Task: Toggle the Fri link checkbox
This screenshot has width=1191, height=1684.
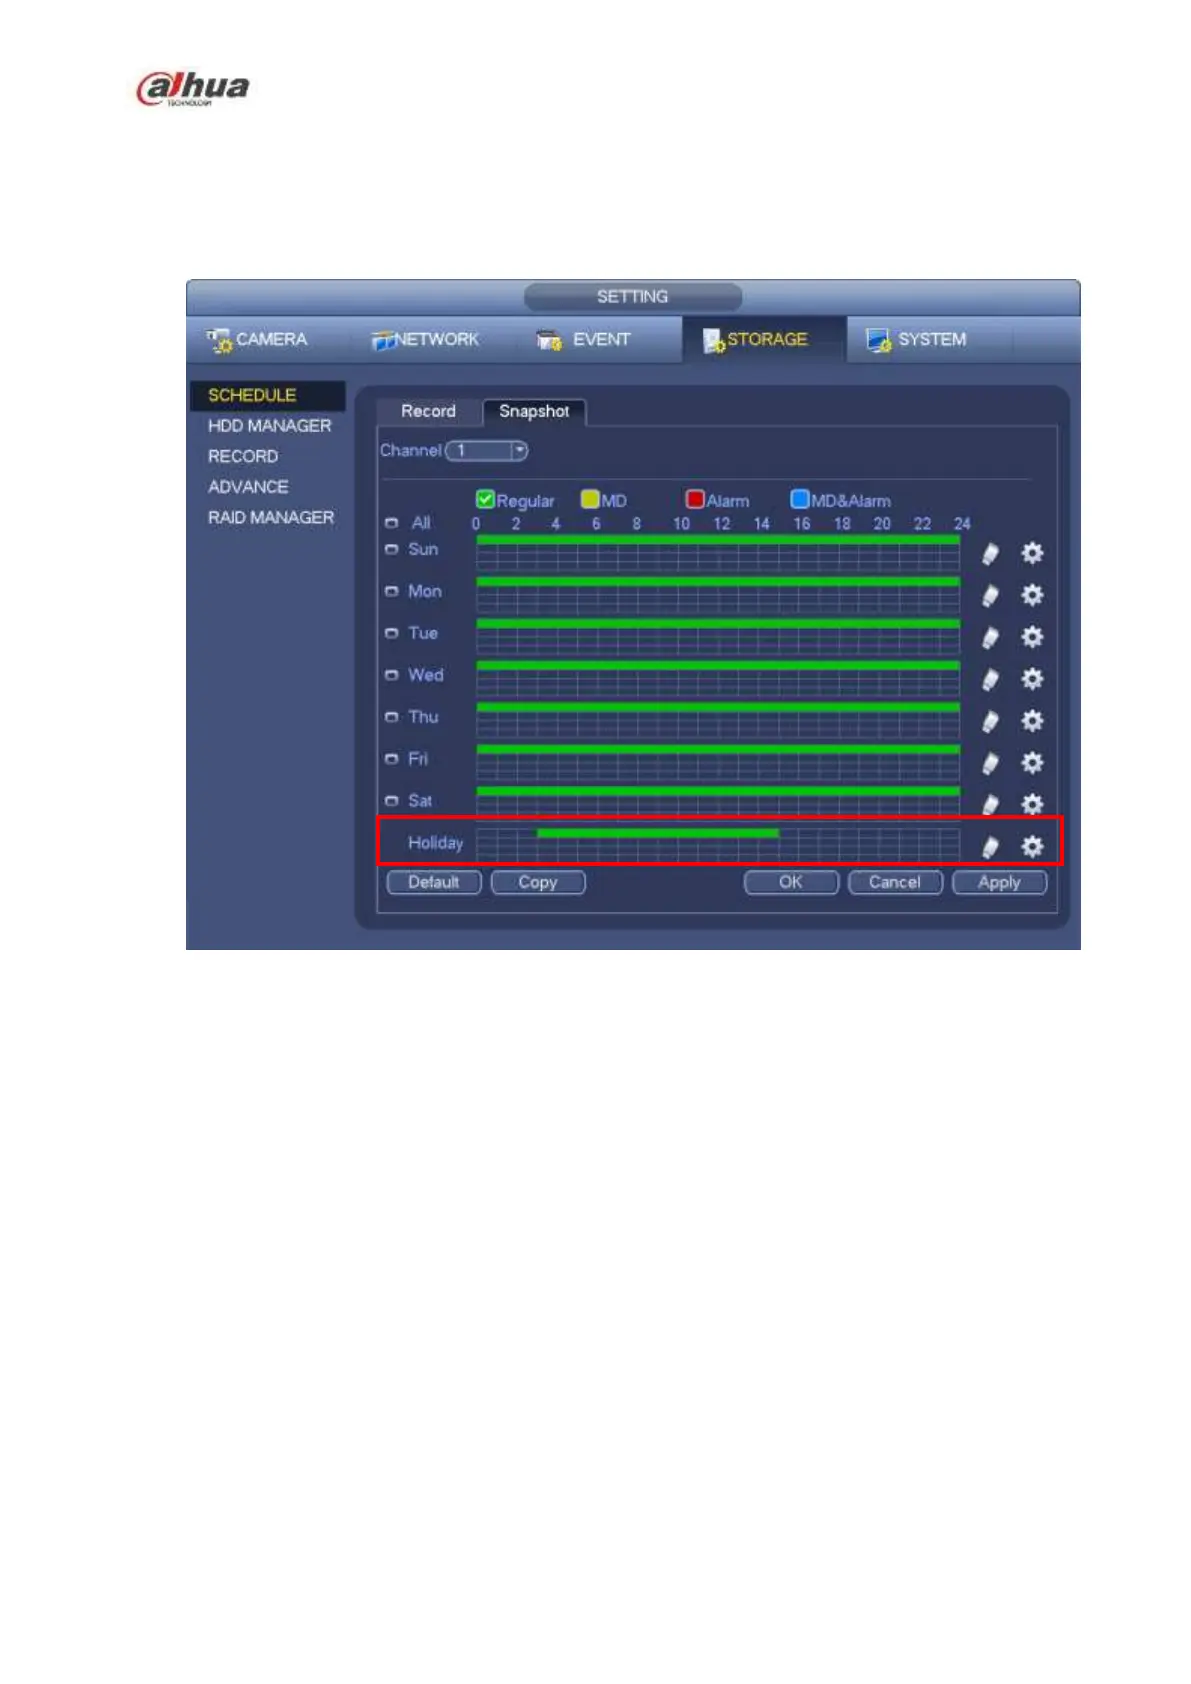Action: tap(391, 759)
